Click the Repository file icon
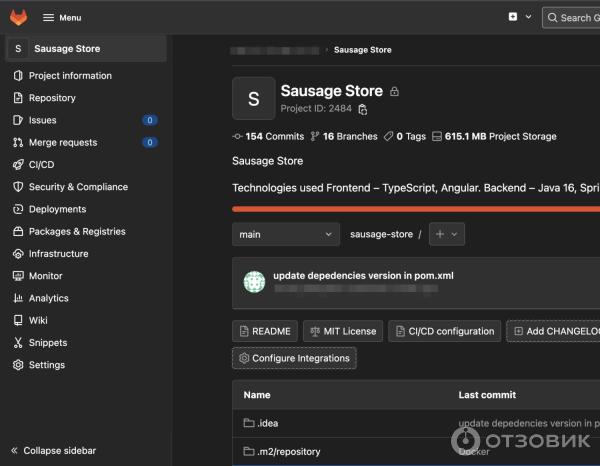Viewport: 600px width, 466px height. pos(18,98)
